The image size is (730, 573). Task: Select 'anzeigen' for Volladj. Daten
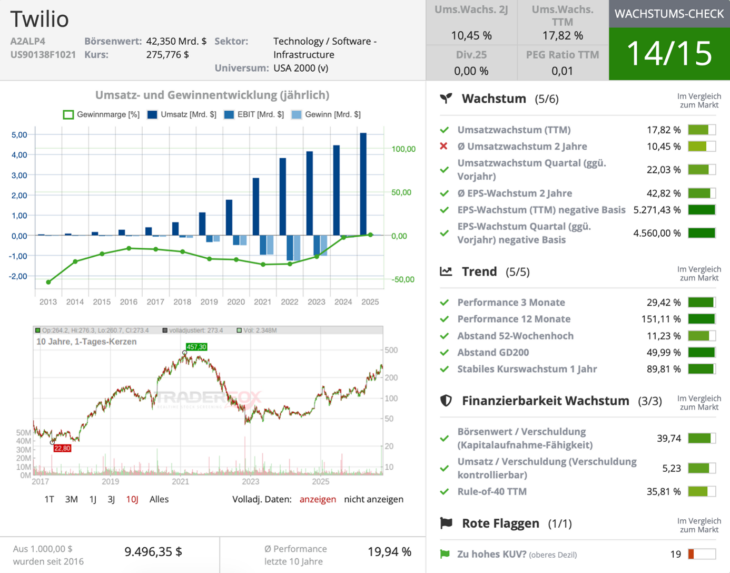(318, 499)
